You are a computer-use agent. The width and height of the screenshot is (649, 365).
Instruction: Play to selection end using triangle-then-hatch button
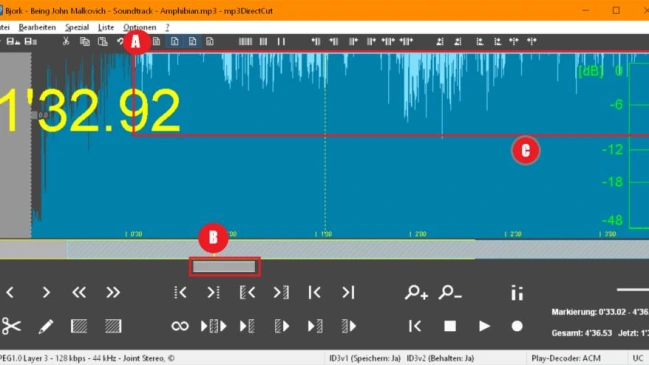(x=315, y=326)
